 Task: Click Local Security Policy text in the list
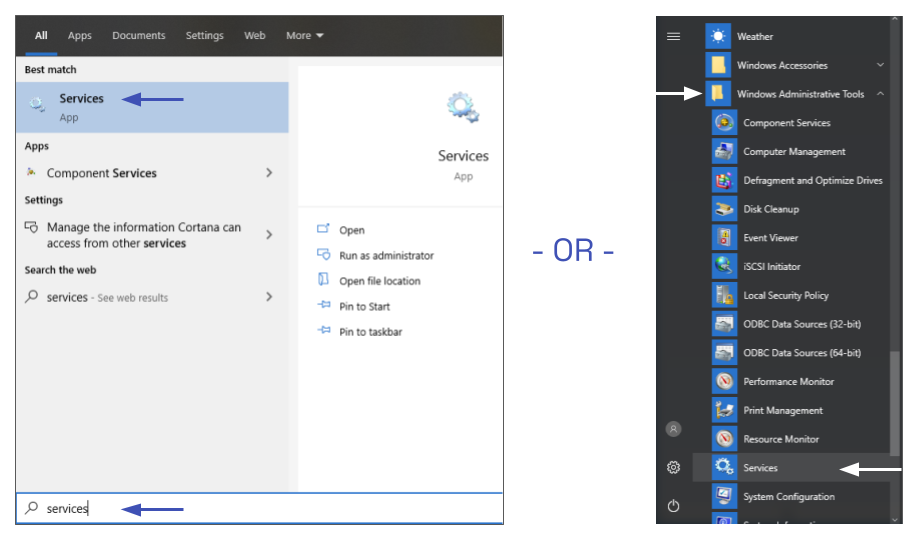pyautogui.click(x=786, y=295)
